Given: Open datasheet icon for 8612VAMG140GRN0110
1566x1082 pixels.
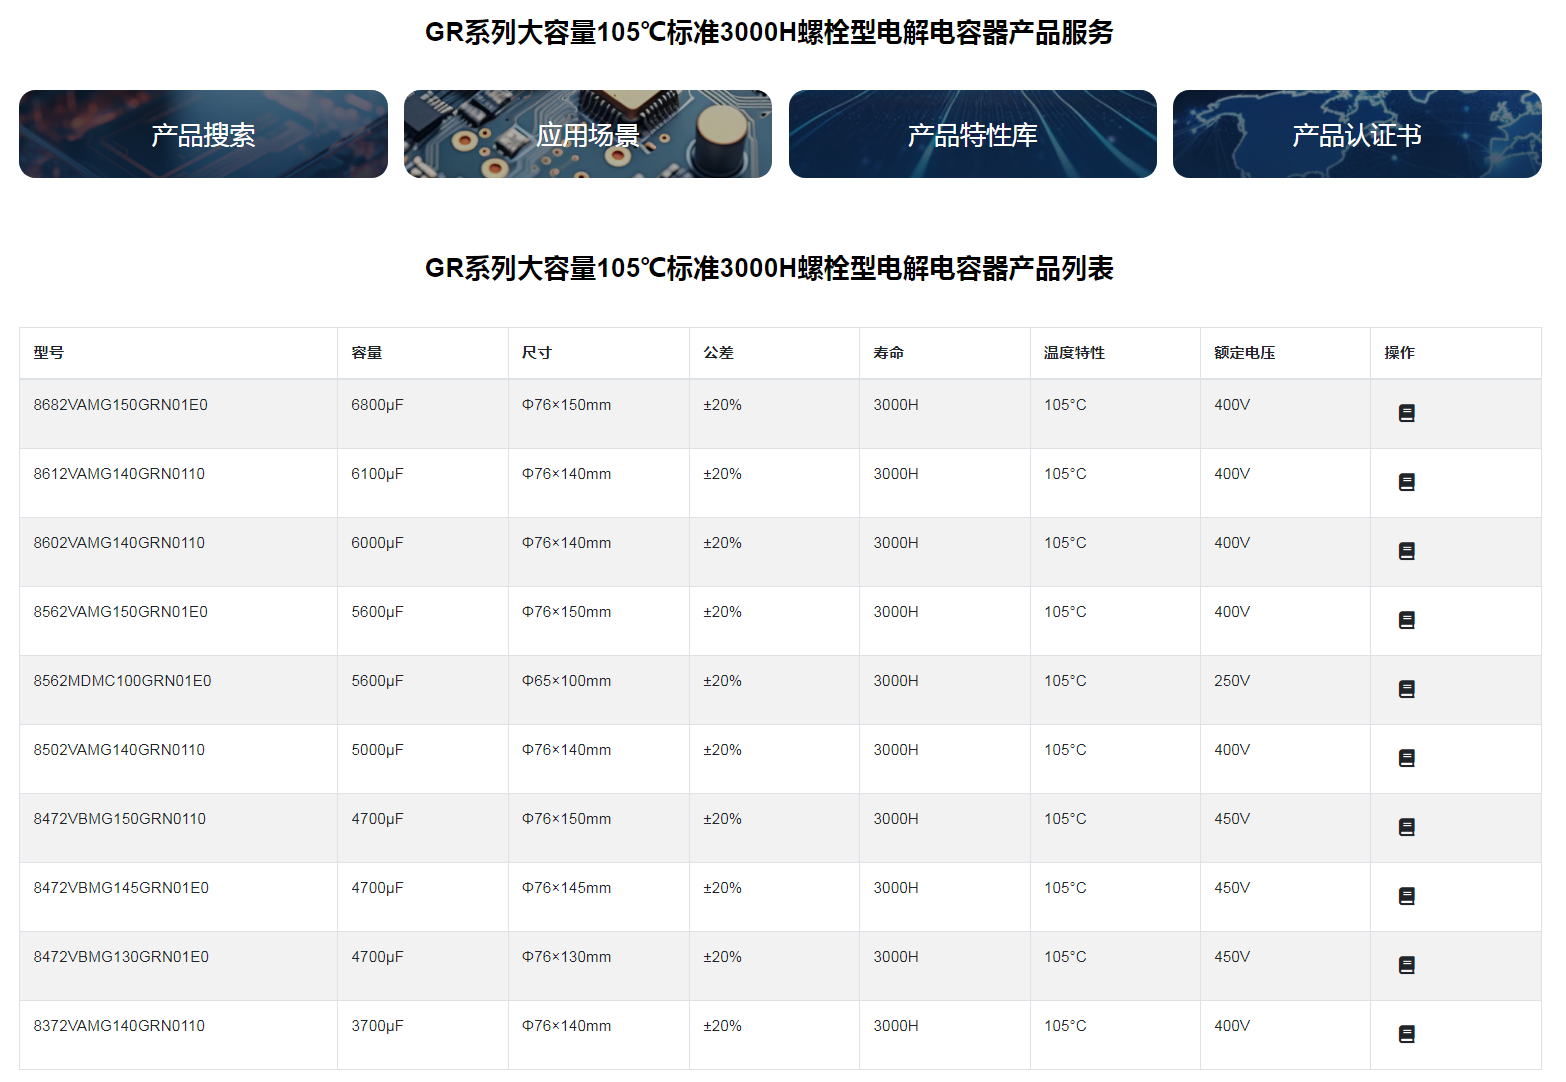Looking at the screenshot, I should click(x=1406, y=482).
